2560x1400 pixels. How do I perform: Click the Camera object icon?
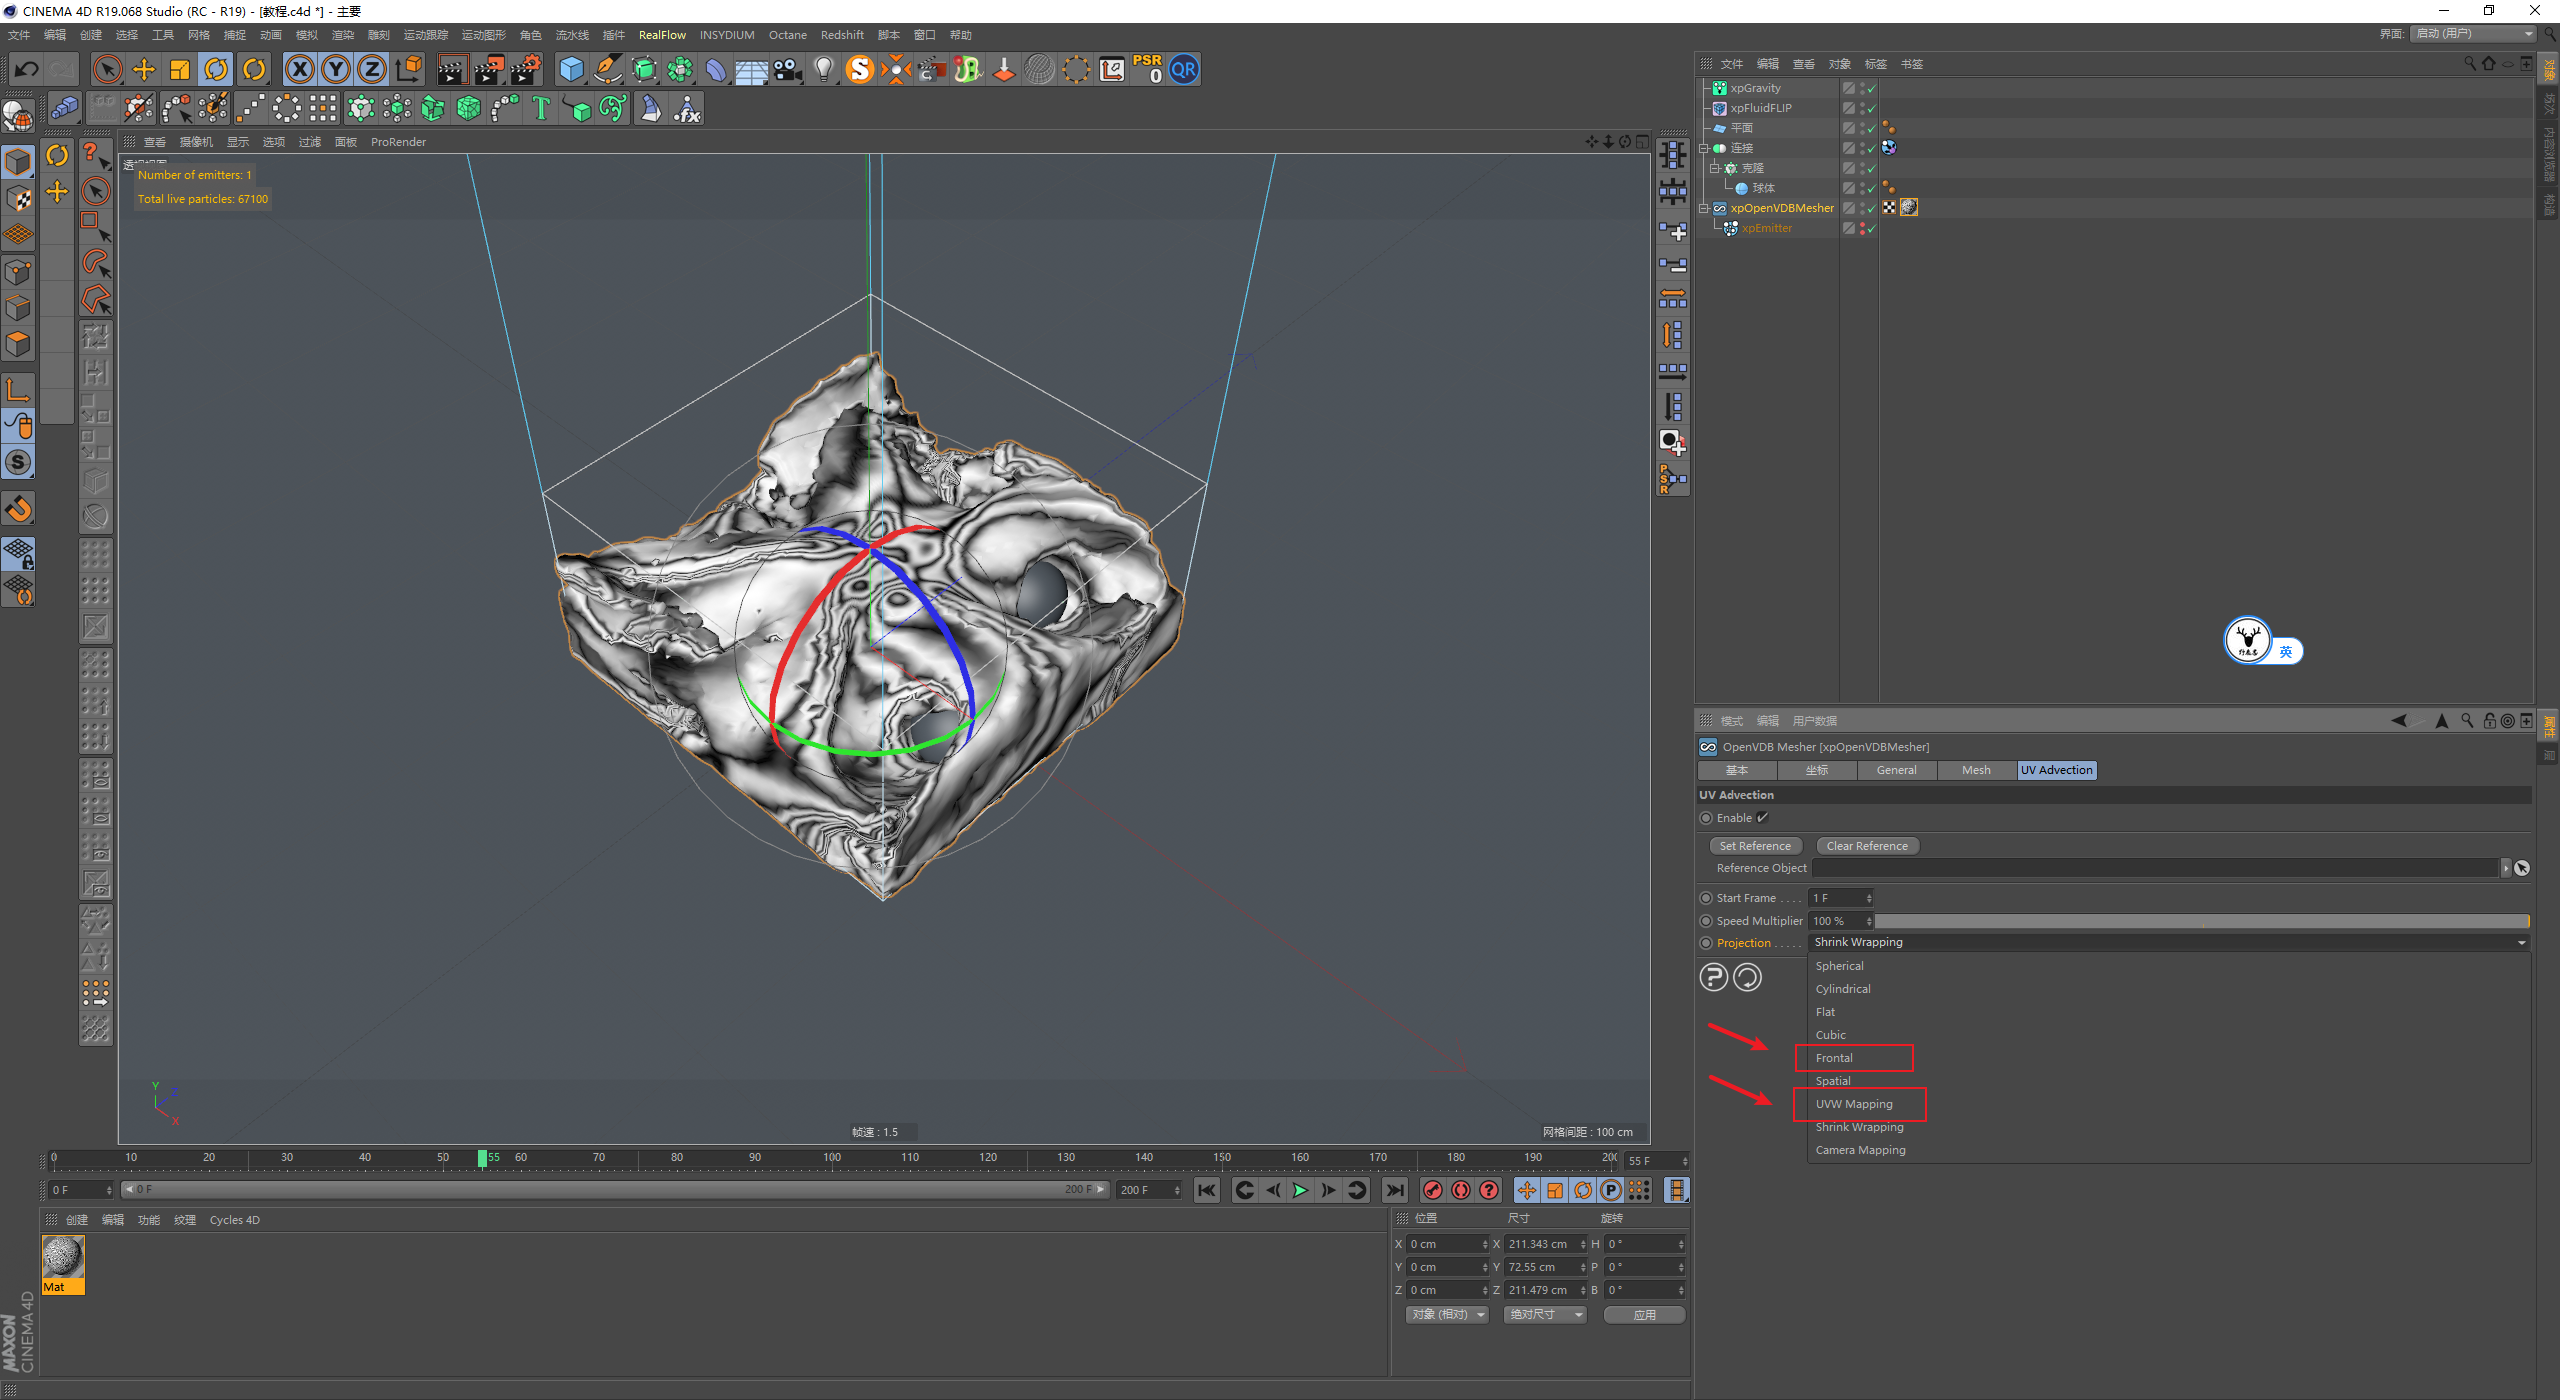788,69
